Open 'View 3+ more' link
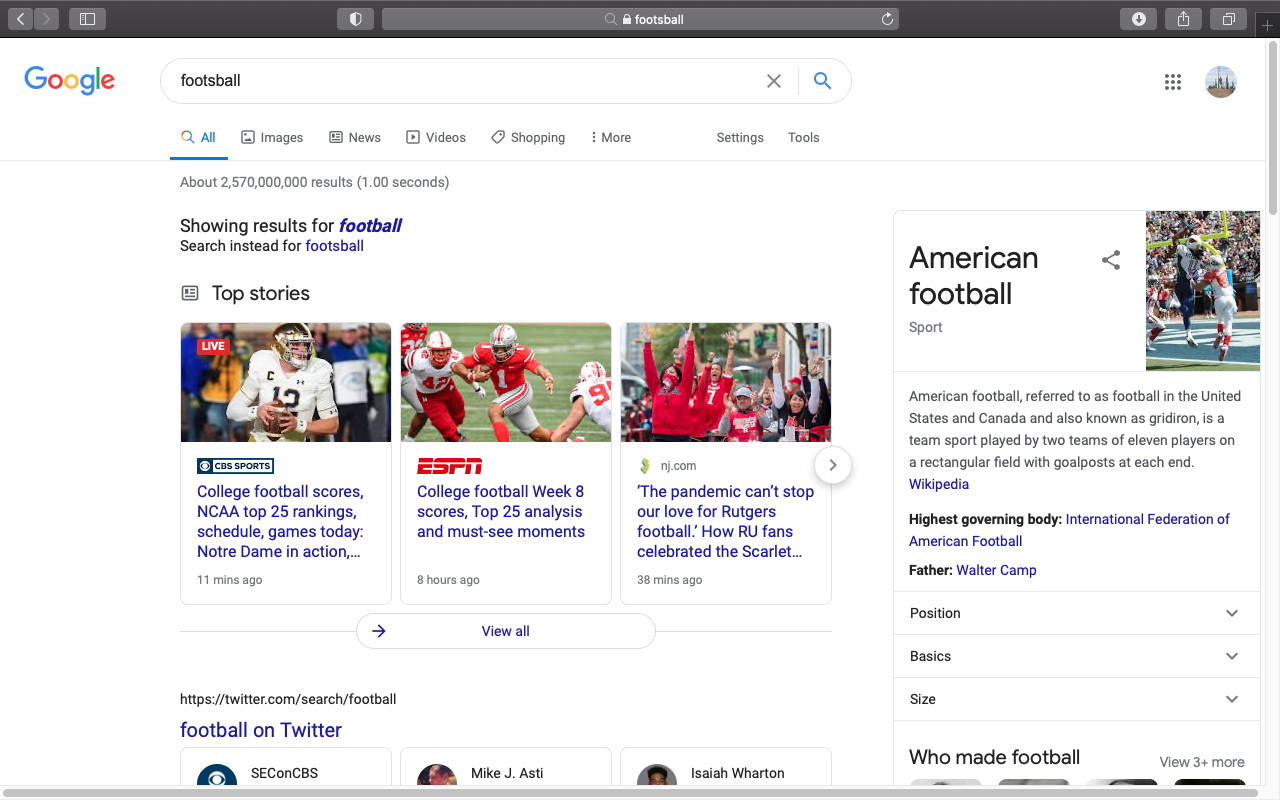The image size is (1280, 800). tap(1202, 762)
